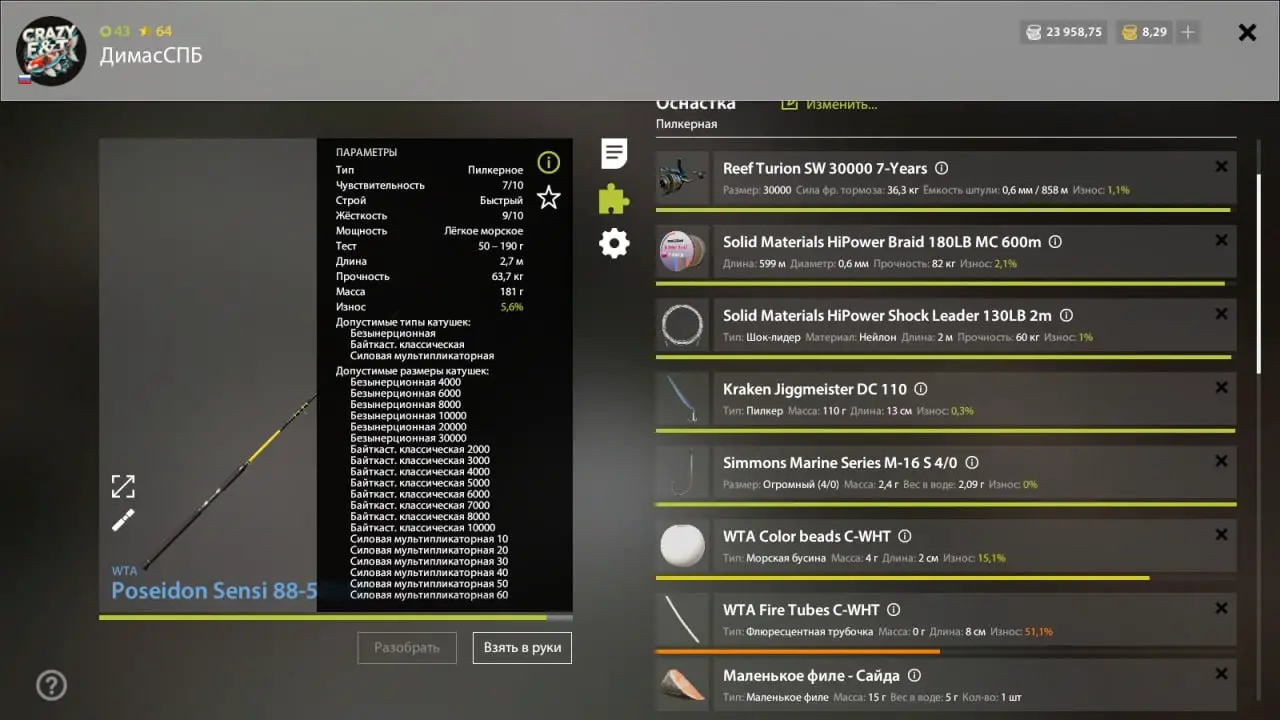Click the Разобрать button
Viewport: 1280px width, 720px height.
coord(407,647)
